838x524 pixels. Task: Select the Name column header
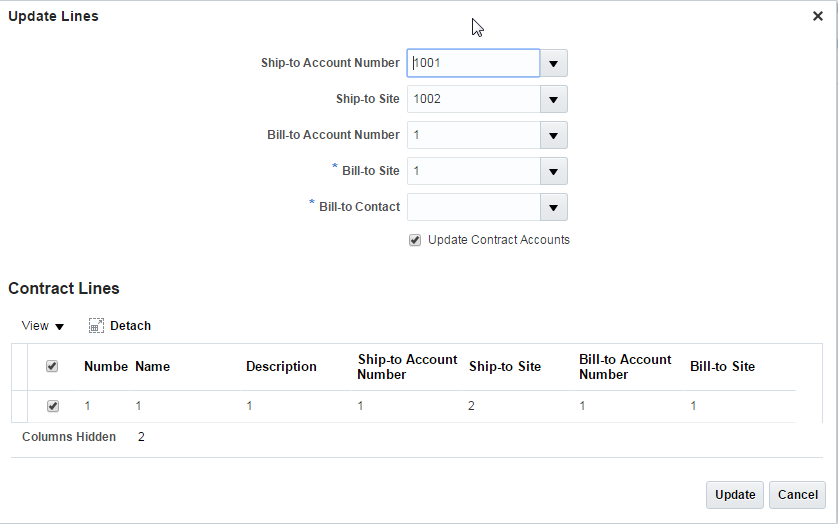coord(152,367)
